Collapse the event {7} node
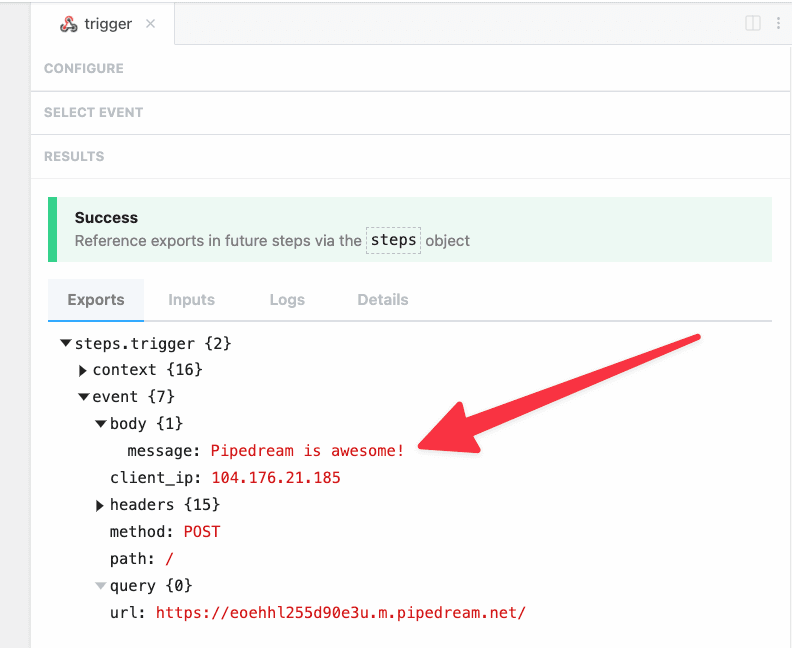Image resolution: width=792 pixels, height=648 pixels. (83, 397)
